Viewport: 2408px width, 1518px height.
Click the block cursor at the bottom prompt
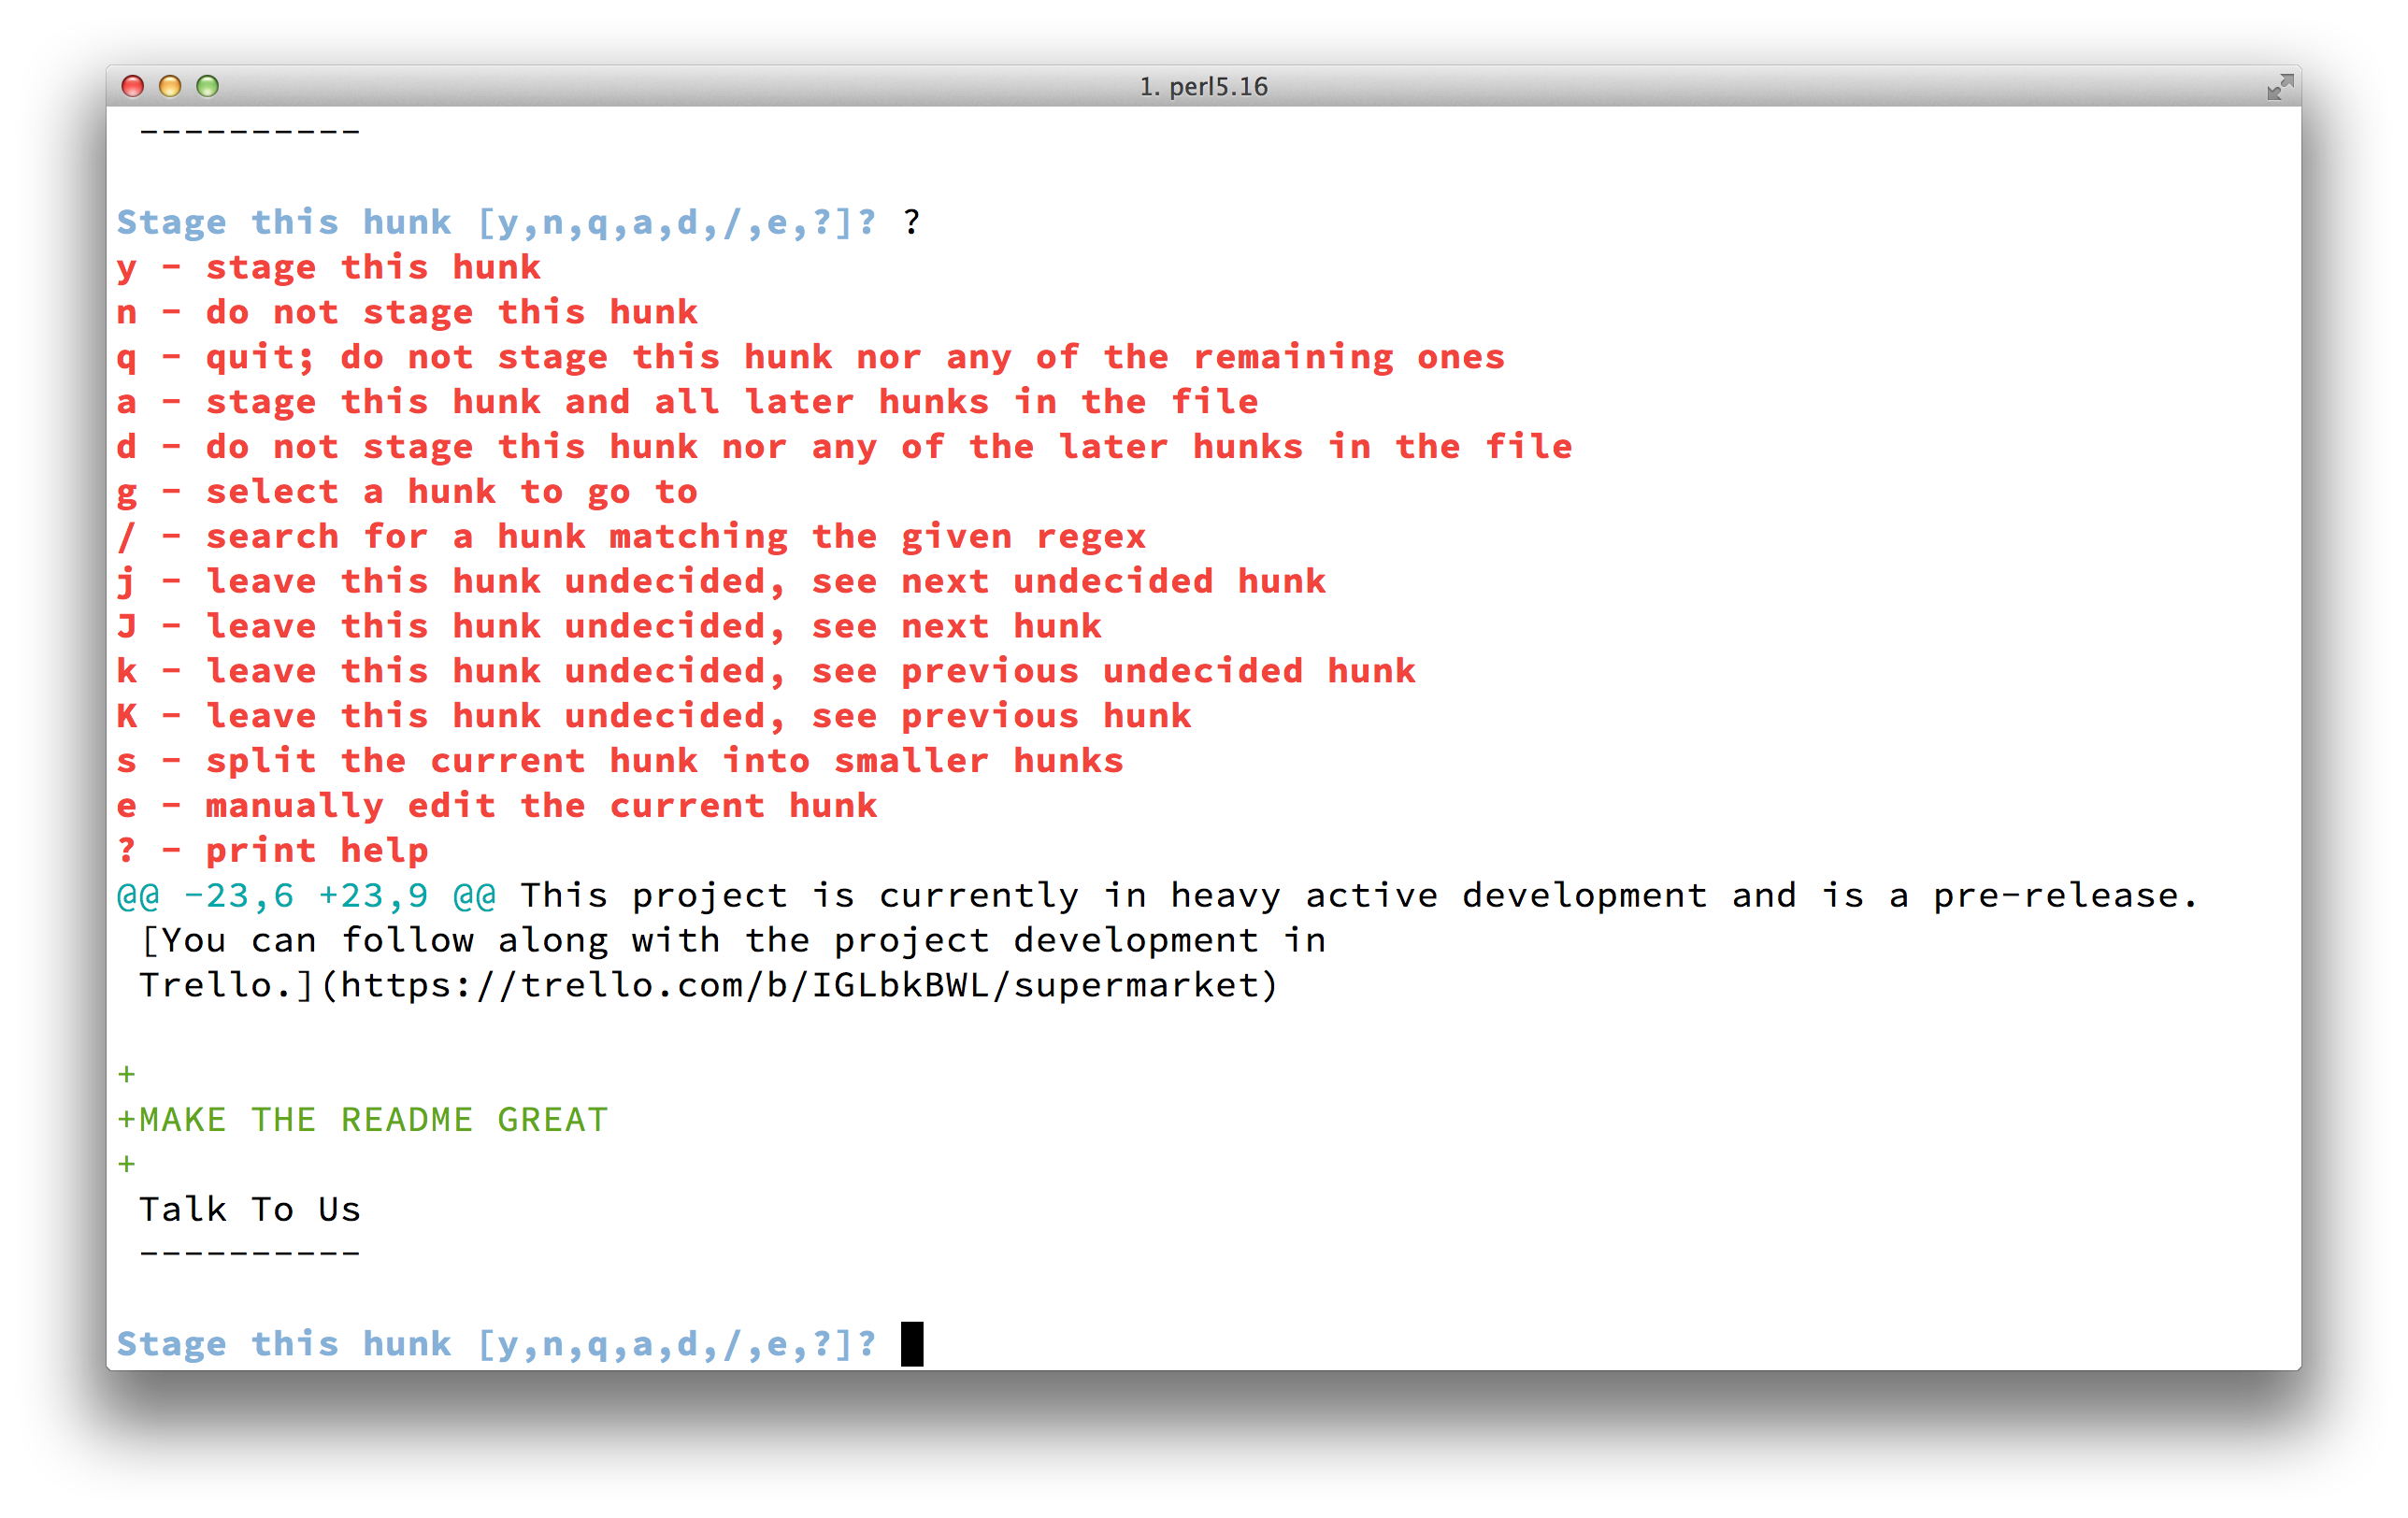911,1343
